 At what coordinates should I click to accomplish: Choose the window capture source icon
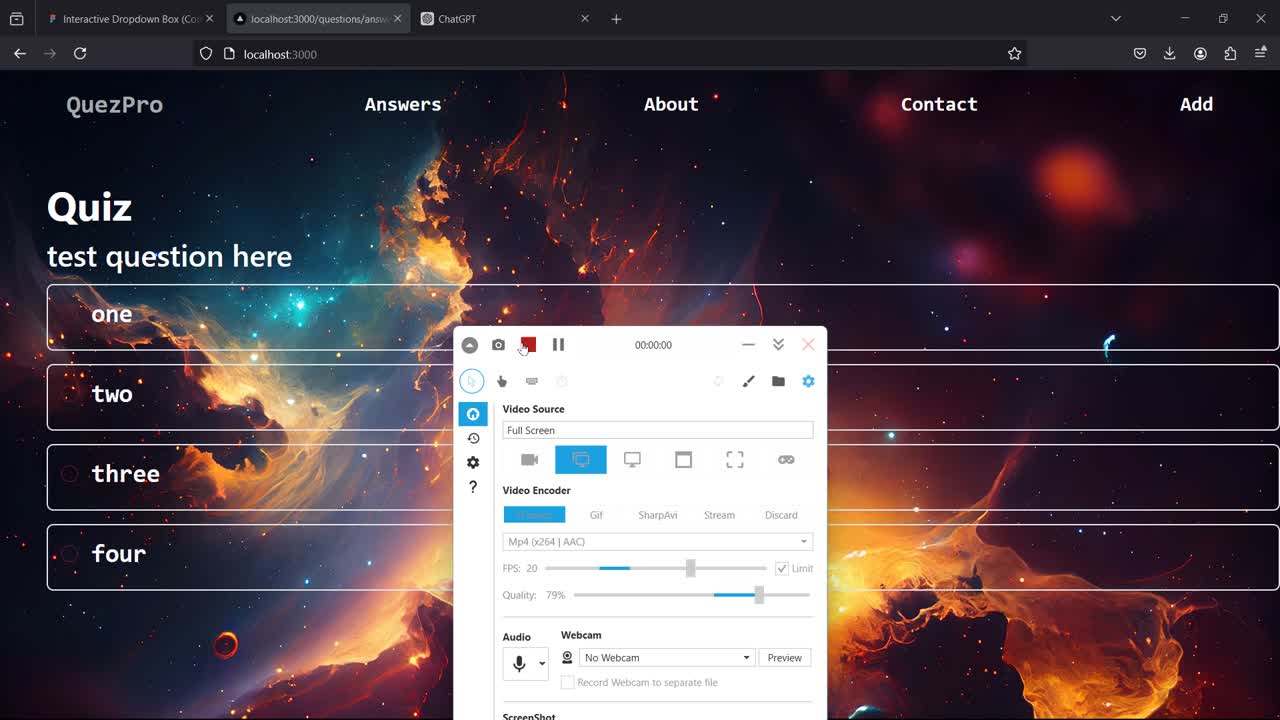(683, 460)
